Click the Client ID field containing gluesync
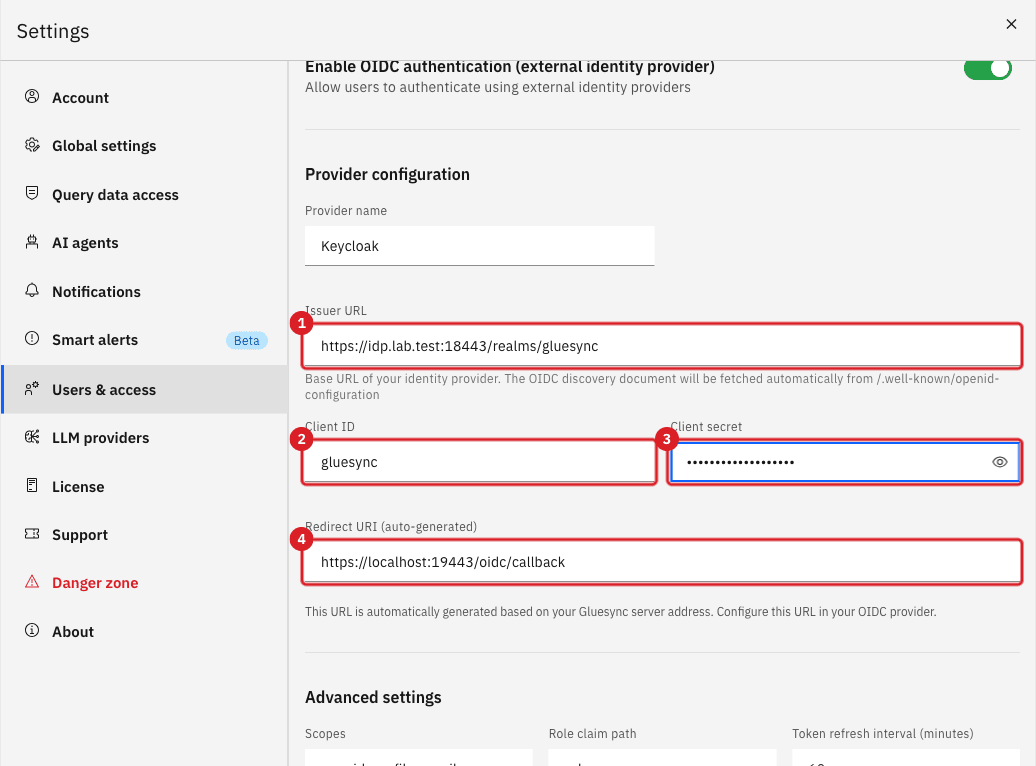 coord(479,462)
